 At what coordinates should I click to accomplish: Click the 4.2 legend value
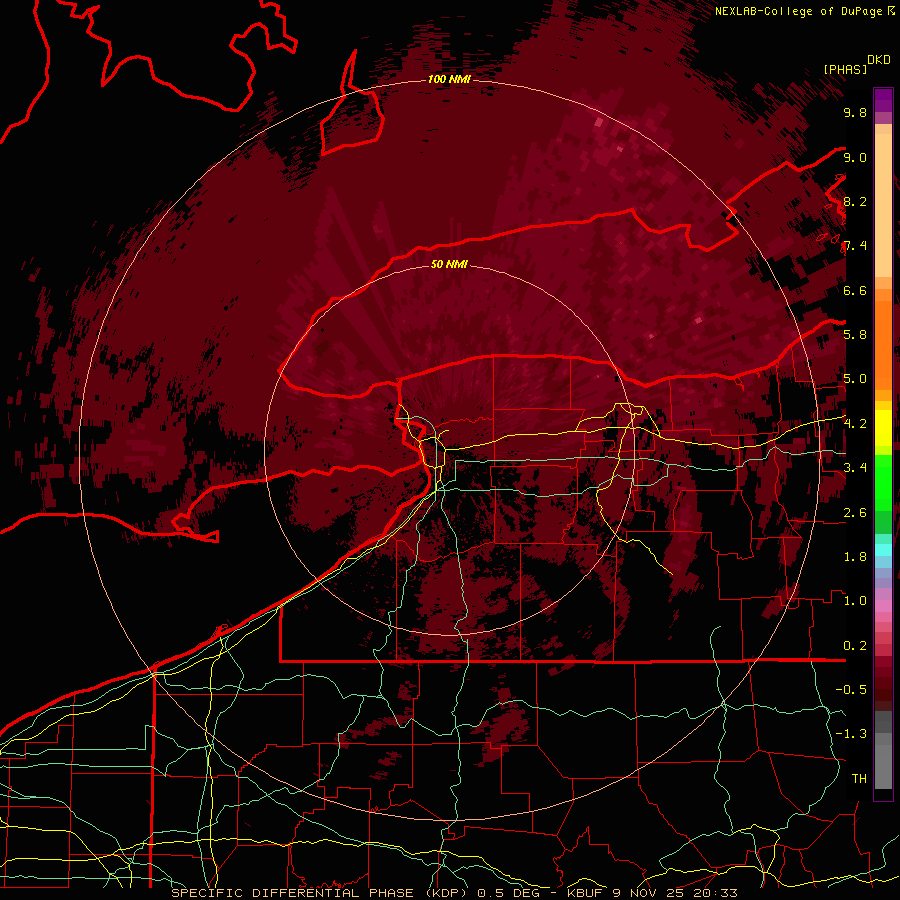(x=855, y=424)
